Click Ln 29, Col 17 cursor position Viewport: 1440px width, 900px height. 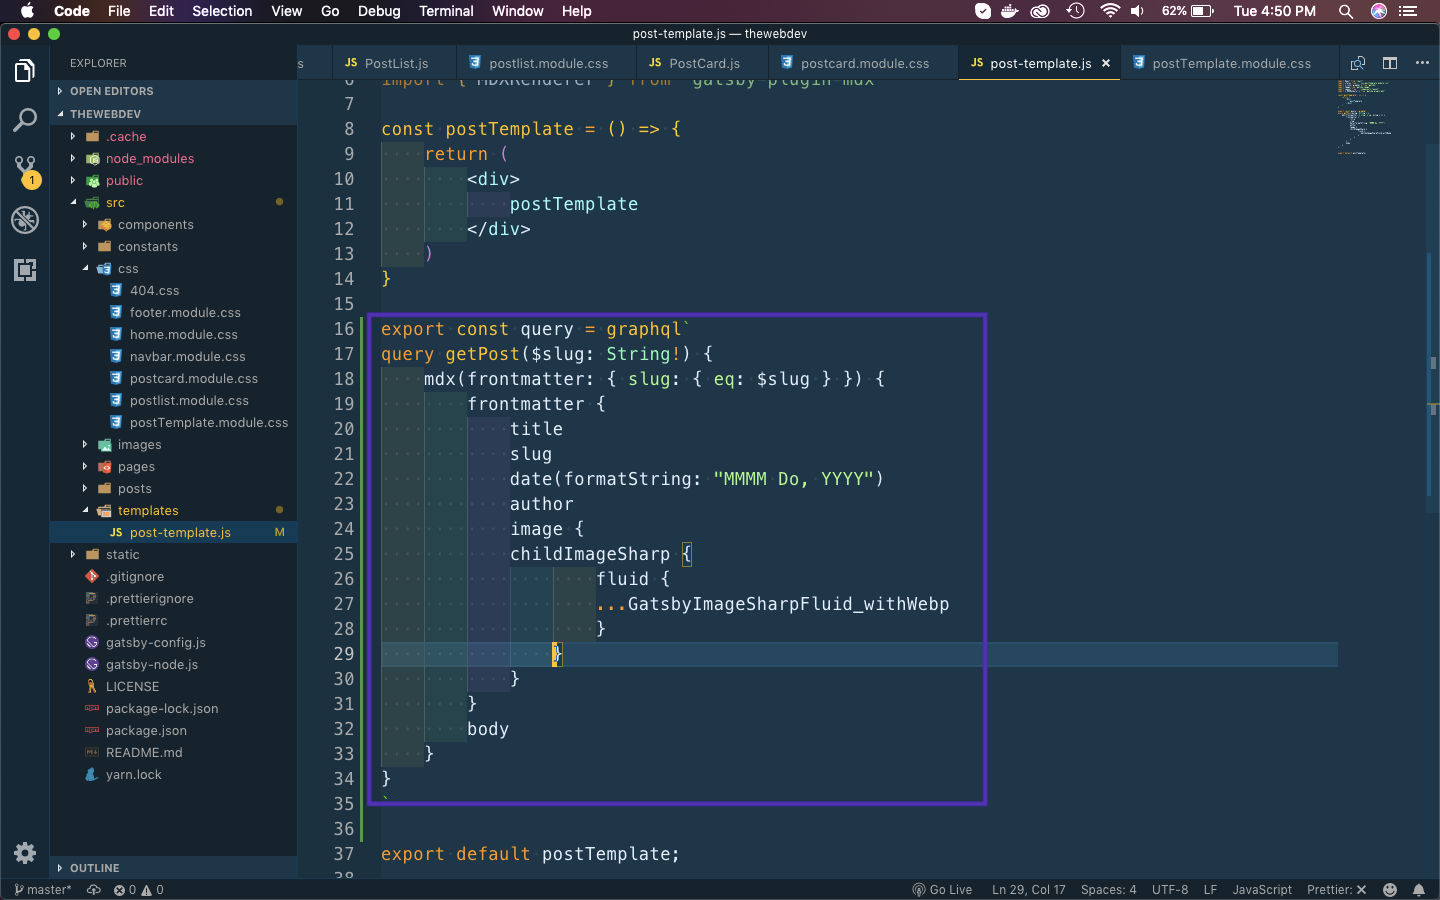tap(1028, 890)
